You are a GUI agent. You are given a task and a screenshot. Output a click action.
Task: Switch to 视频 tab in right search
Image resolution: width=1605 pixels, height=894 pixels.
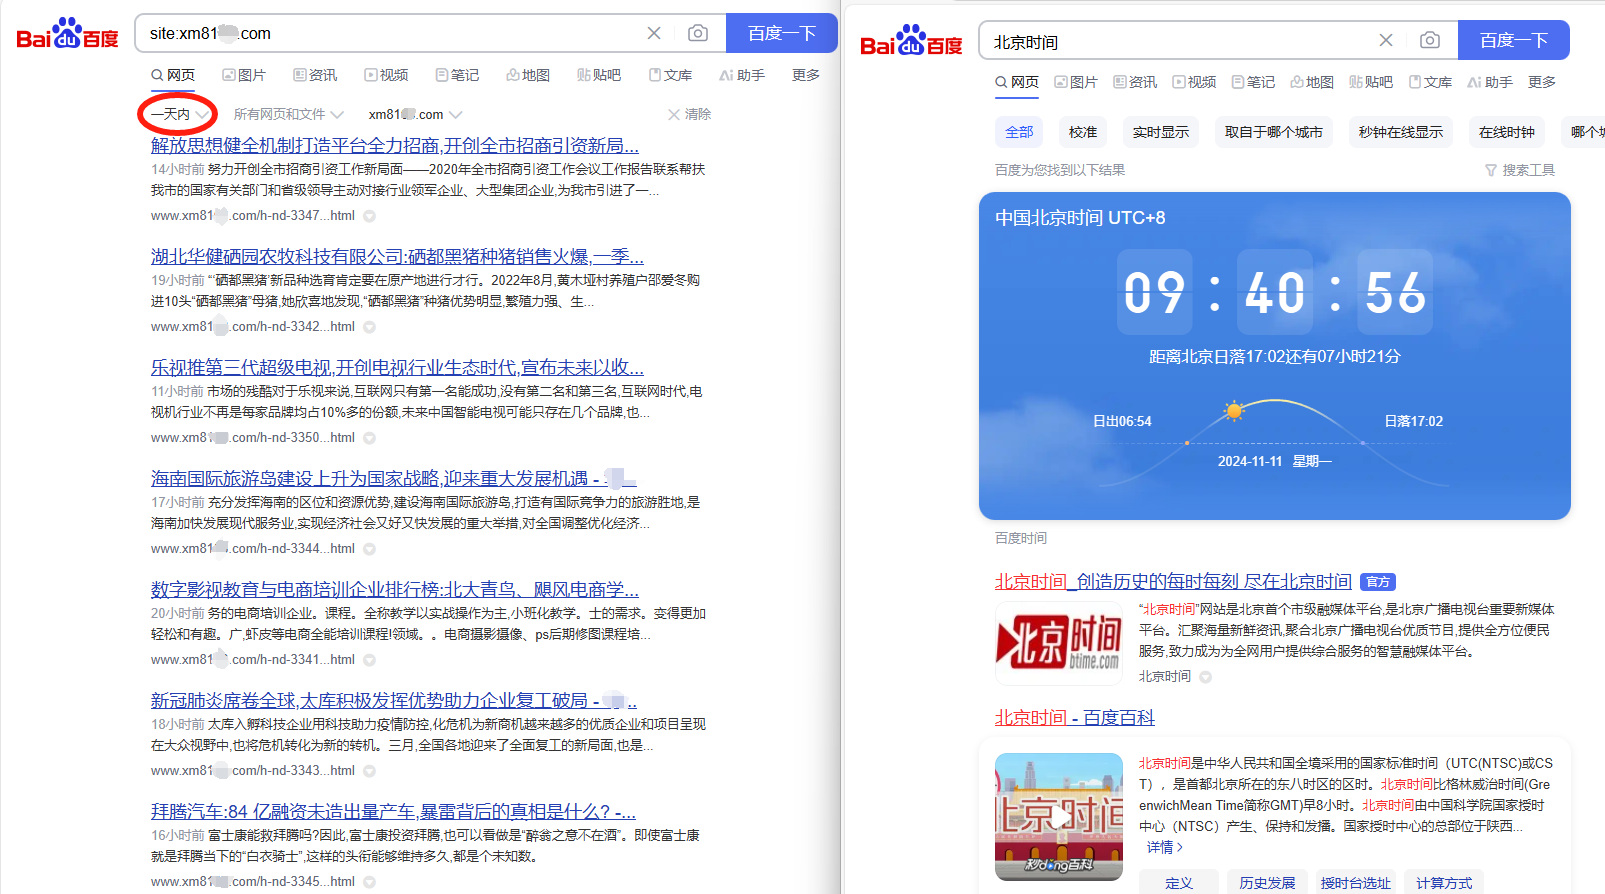tap(1194, 82)
